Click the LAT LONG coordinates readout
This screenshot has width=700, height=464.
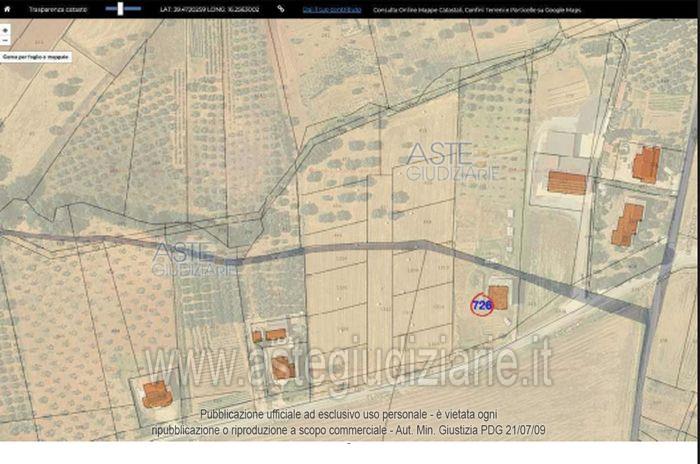[x=209, y=9]
